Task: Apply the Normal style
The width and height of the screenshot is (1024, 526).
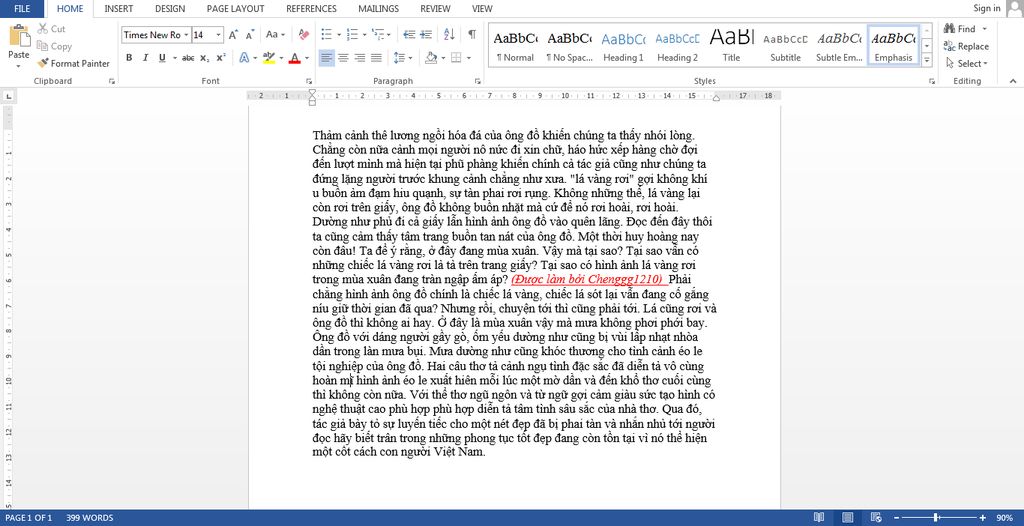Action: tap(515, 46)
